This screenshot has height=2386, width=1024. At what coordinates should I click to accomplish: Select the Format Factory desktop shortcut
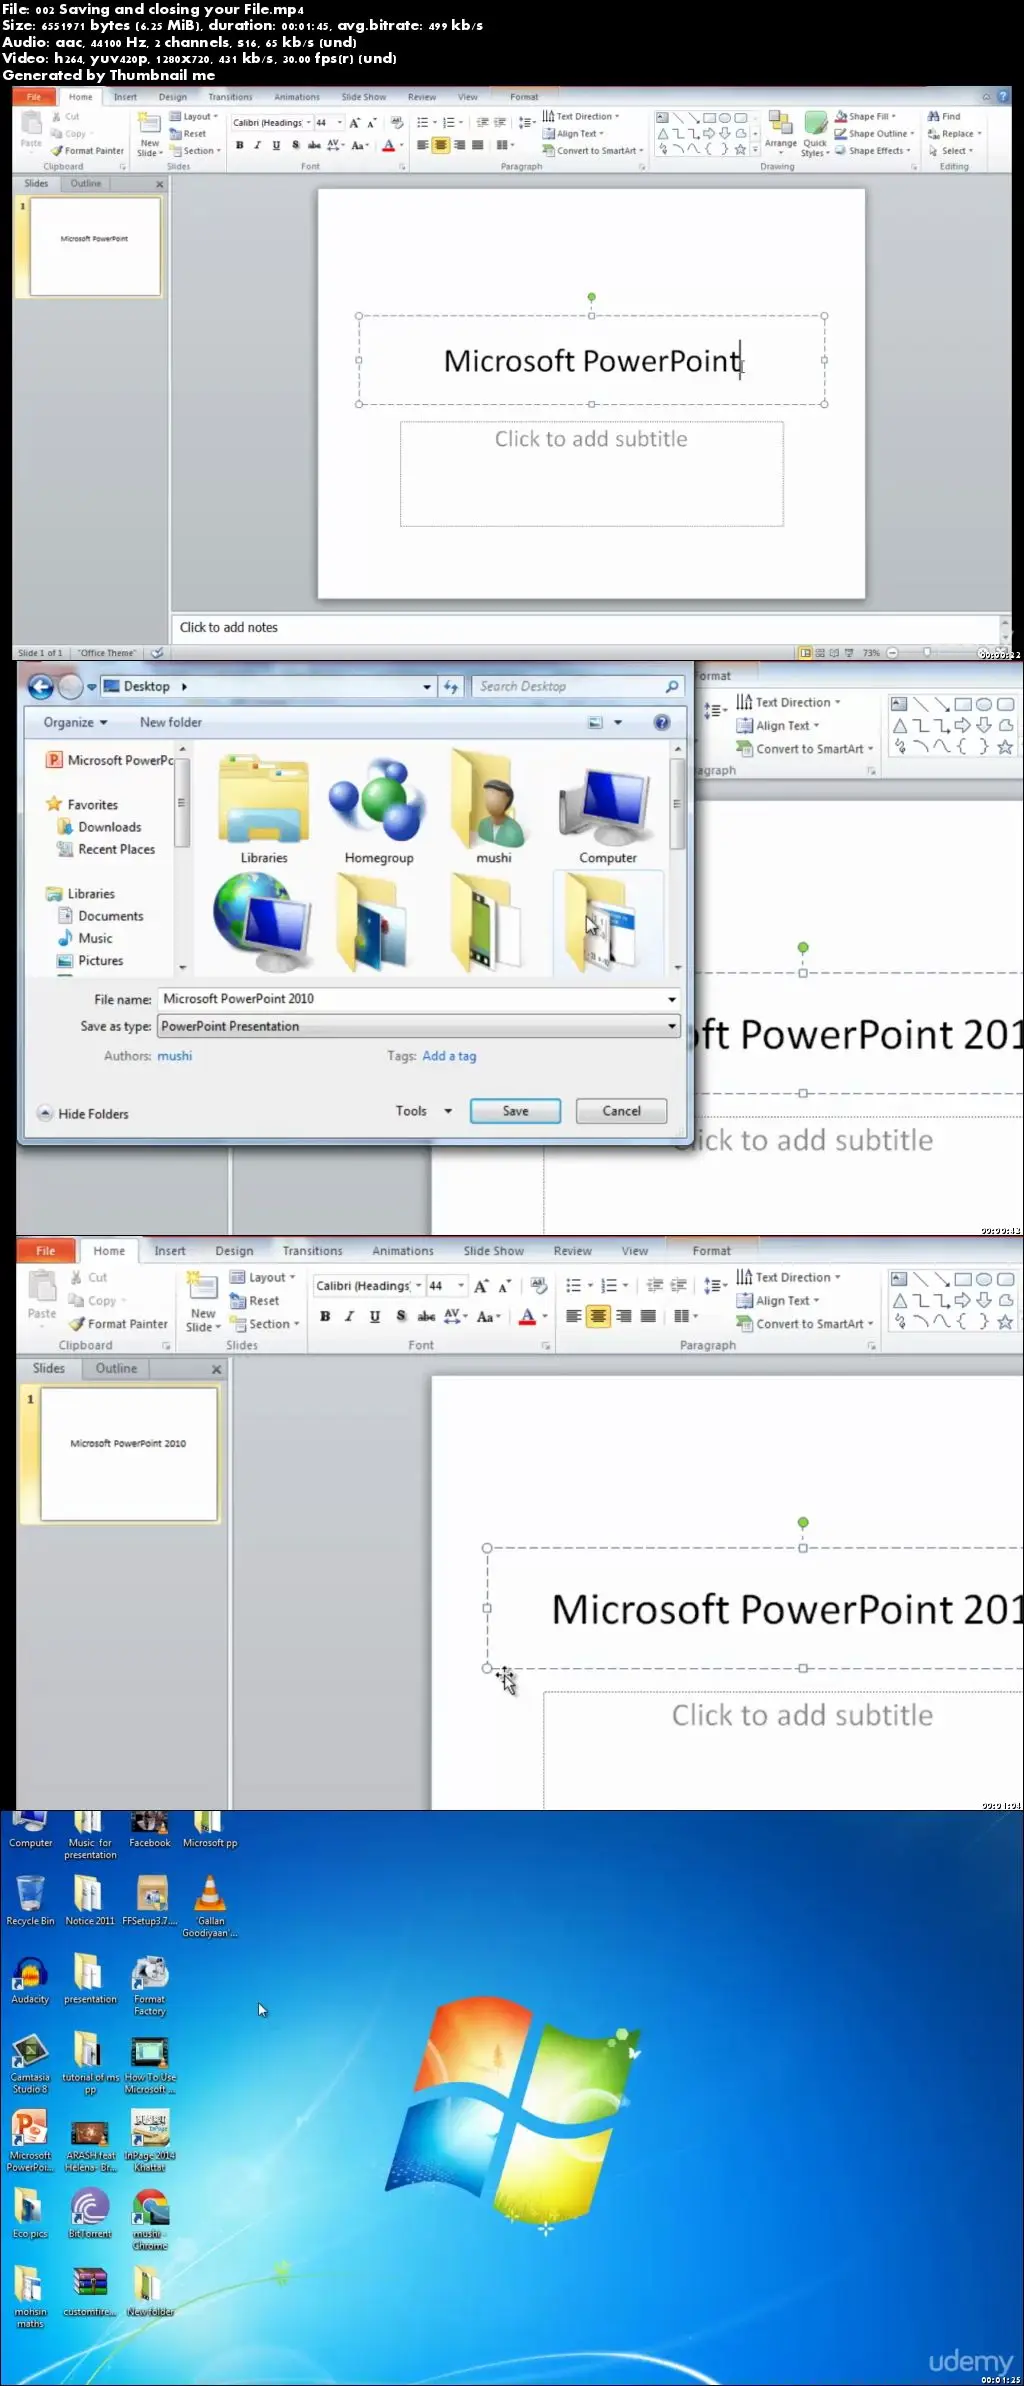coord(150,1984)
